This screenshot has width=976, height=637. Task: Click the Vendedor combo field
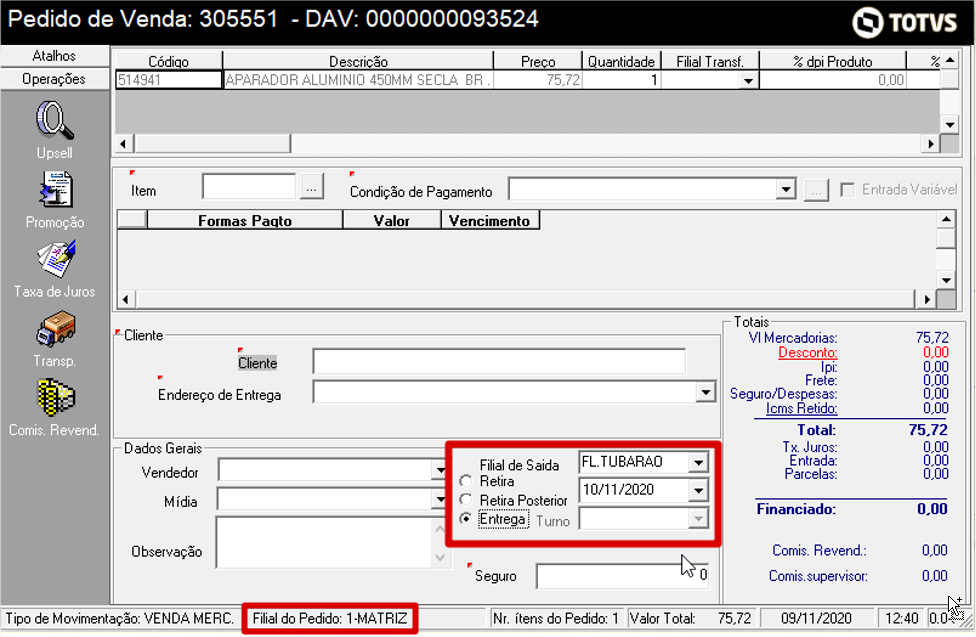[x=326, y=470]
